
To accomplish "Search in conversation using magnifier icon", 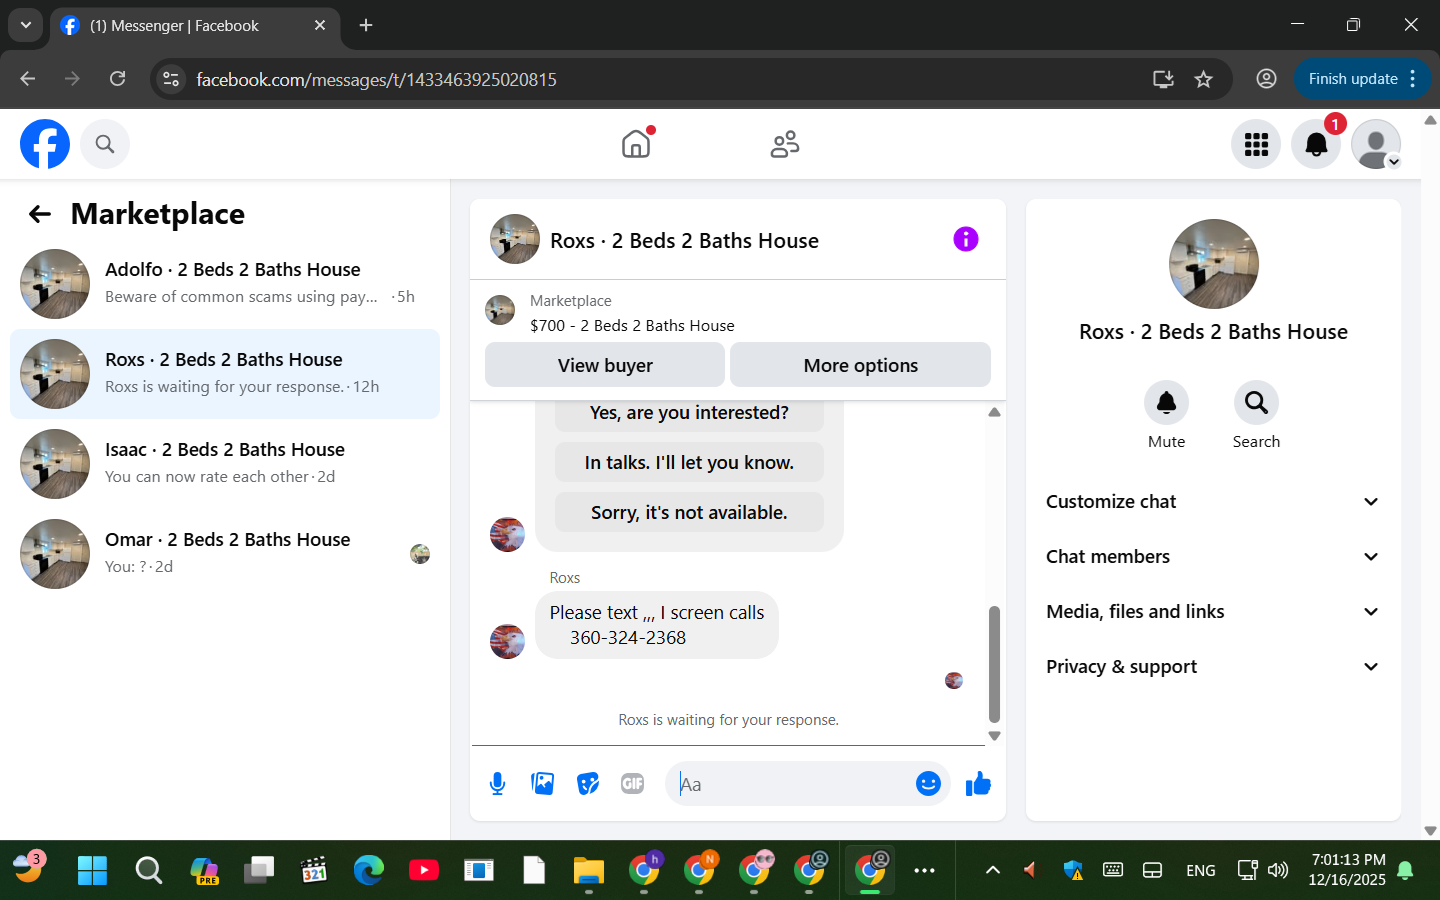I will (1256, 403).
